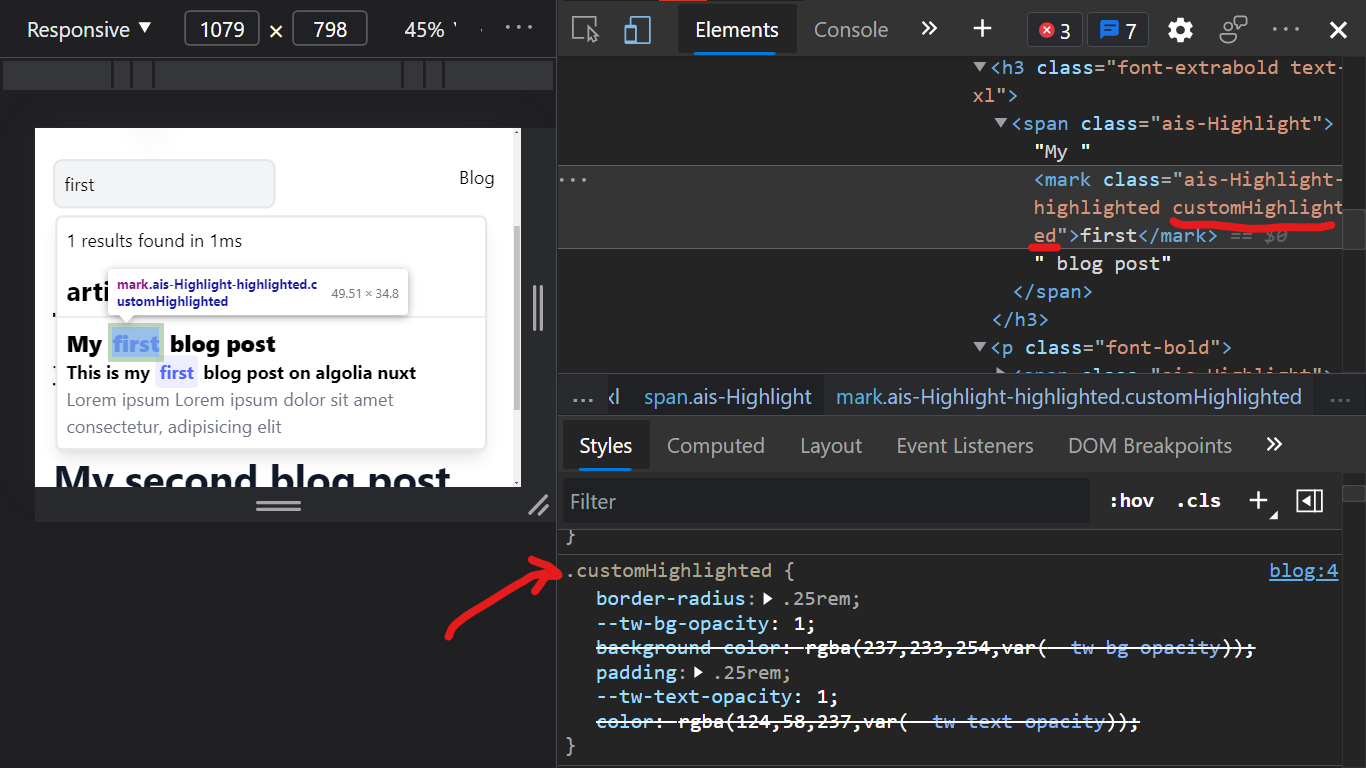Click the plus icon to add DevTools panel
Image resolution: width=1366 pixels, height=768 pixels.
[x=982, y=29]
